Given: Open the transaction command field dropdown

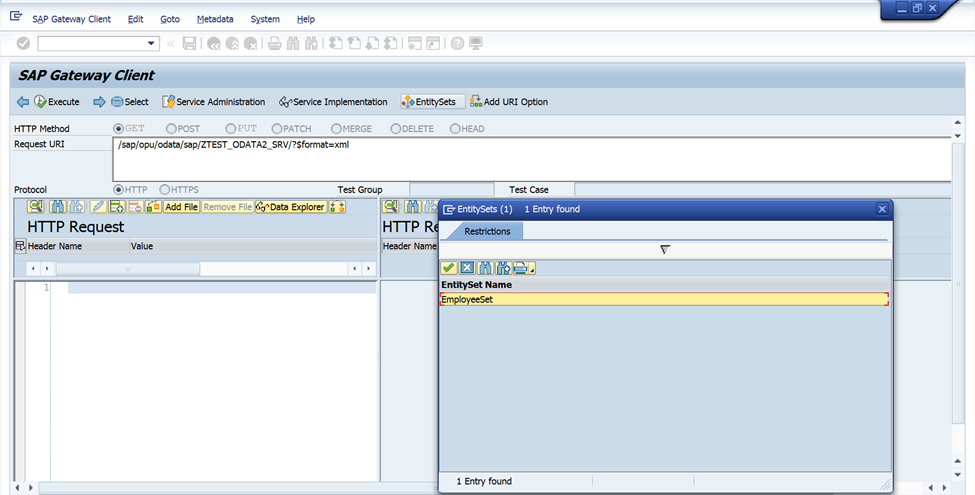Looking at the screenshot, I should pyautogui.click(x=150, y=44).
